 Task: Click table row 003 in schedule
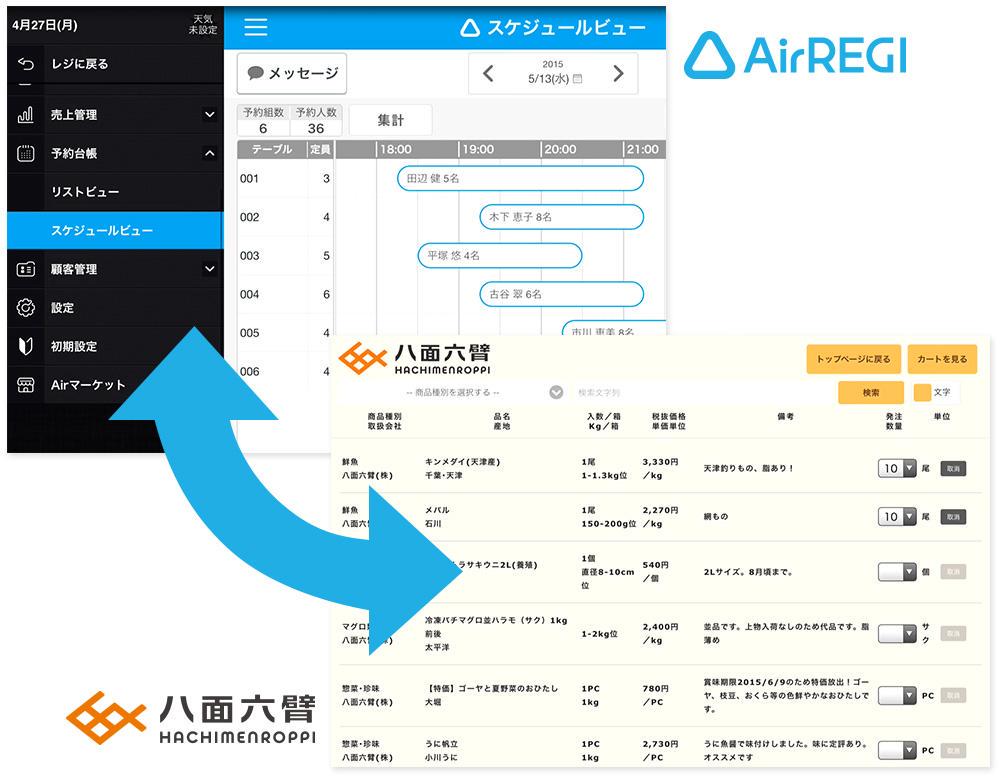pos(285,256)
